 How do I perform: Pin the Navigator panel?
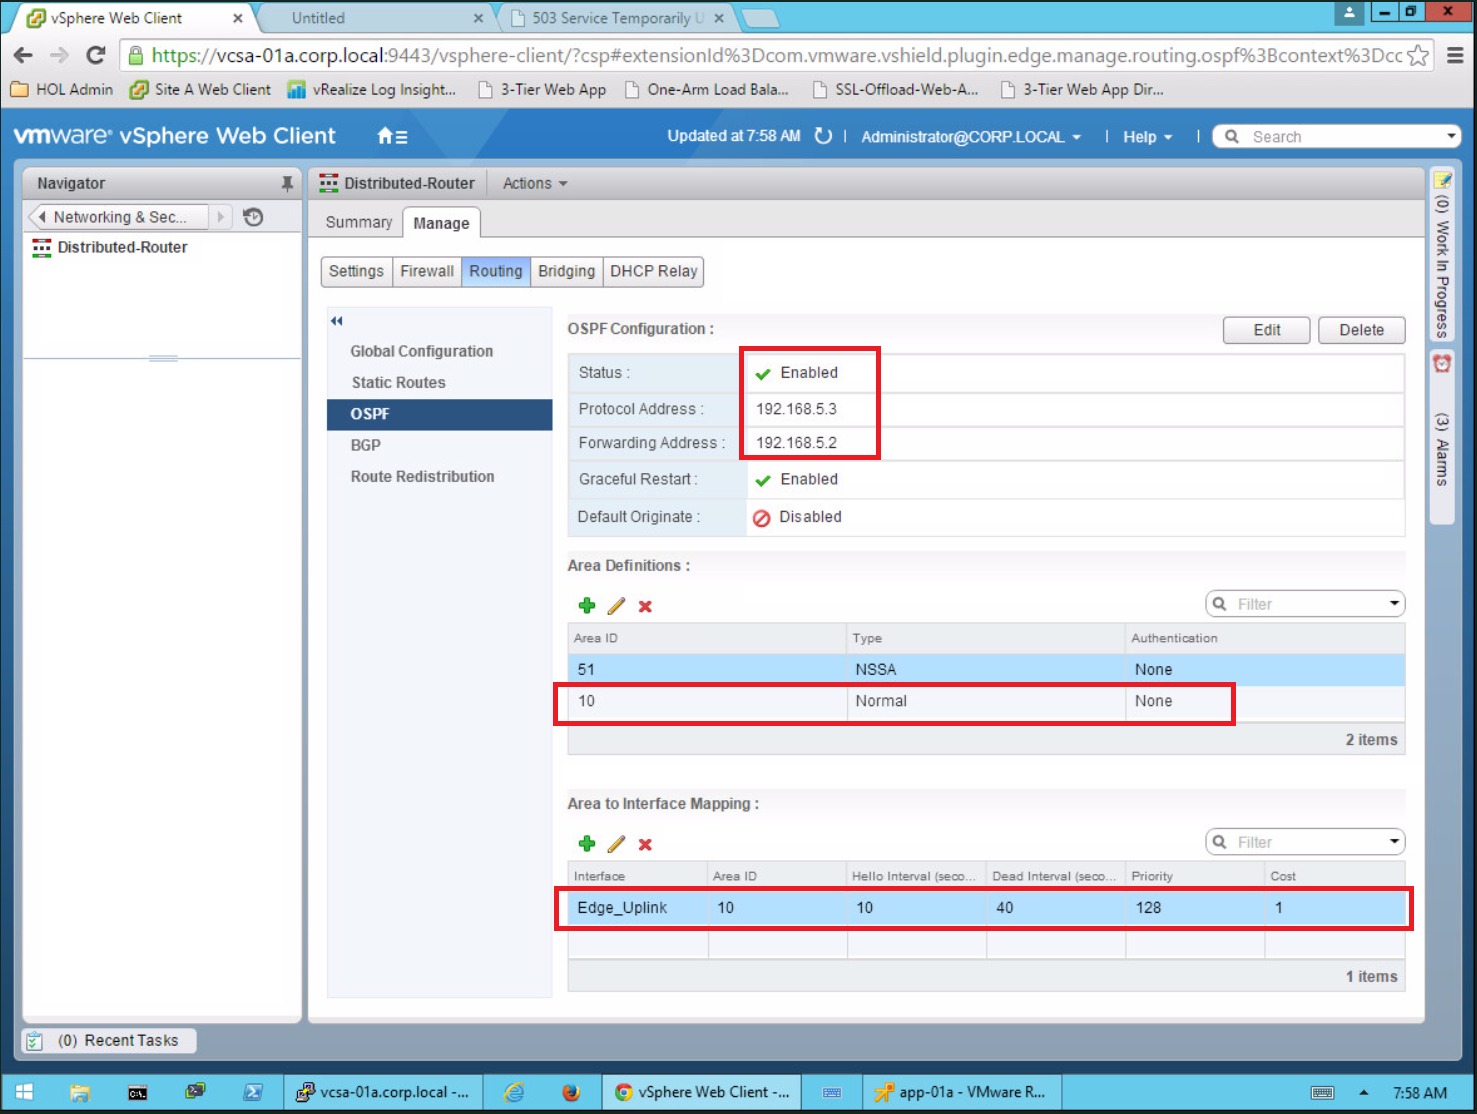(287, 183)
